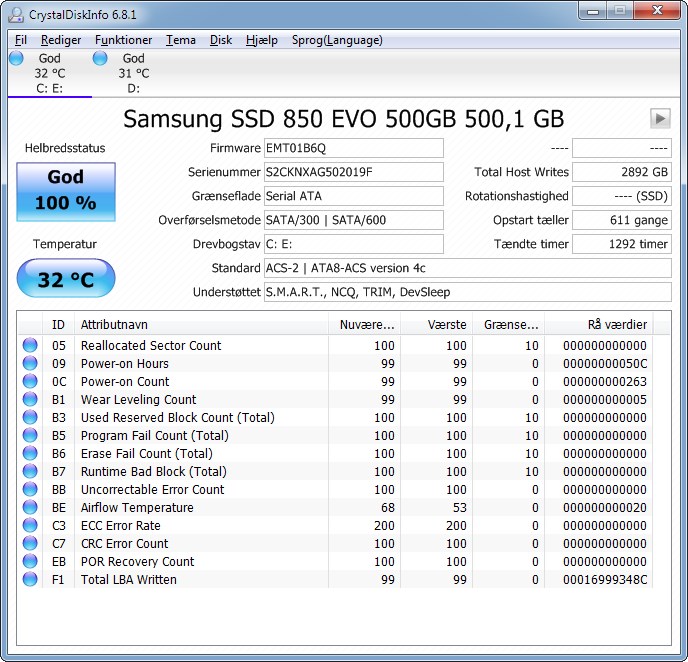Click status icon for Power-on Count

(x=30, y=381)
